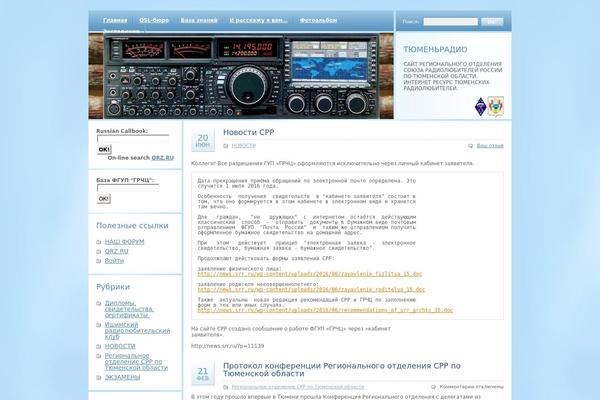
Task: Open QRZ.RU link next to On-line search
Action: [163, 158]
